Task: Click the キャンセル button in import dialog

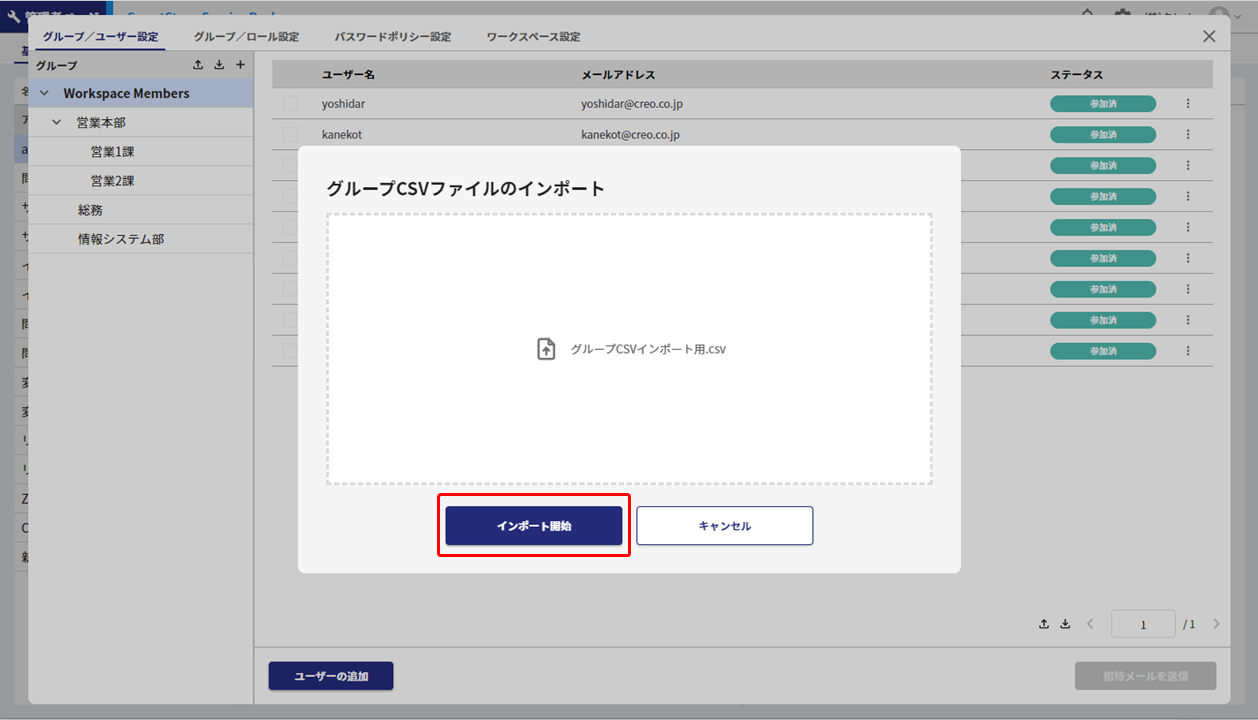Action: (725, 526)
